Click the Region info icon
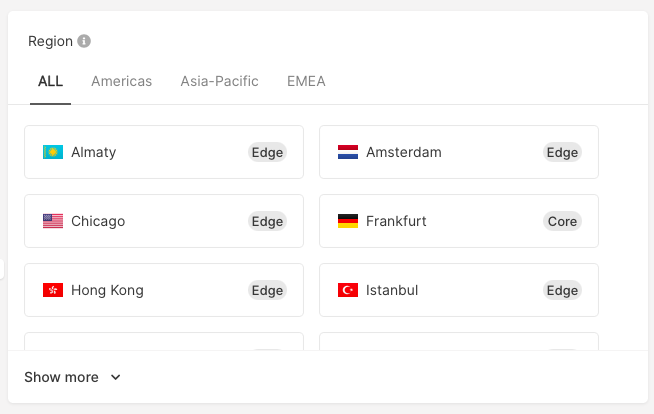Viewport: 654px width, 414px height. pos(84,41)
